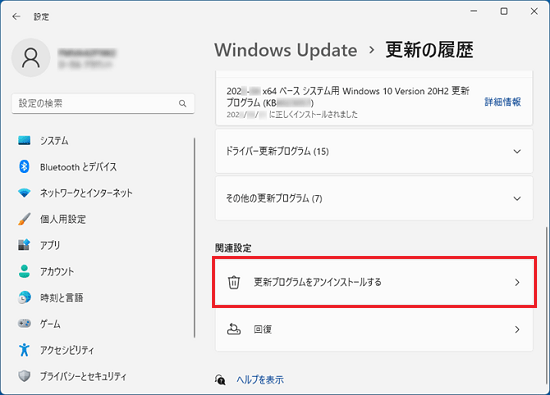Open the 回復 related setting
Screen dimensions: 550x395
(x=374, y=329)
